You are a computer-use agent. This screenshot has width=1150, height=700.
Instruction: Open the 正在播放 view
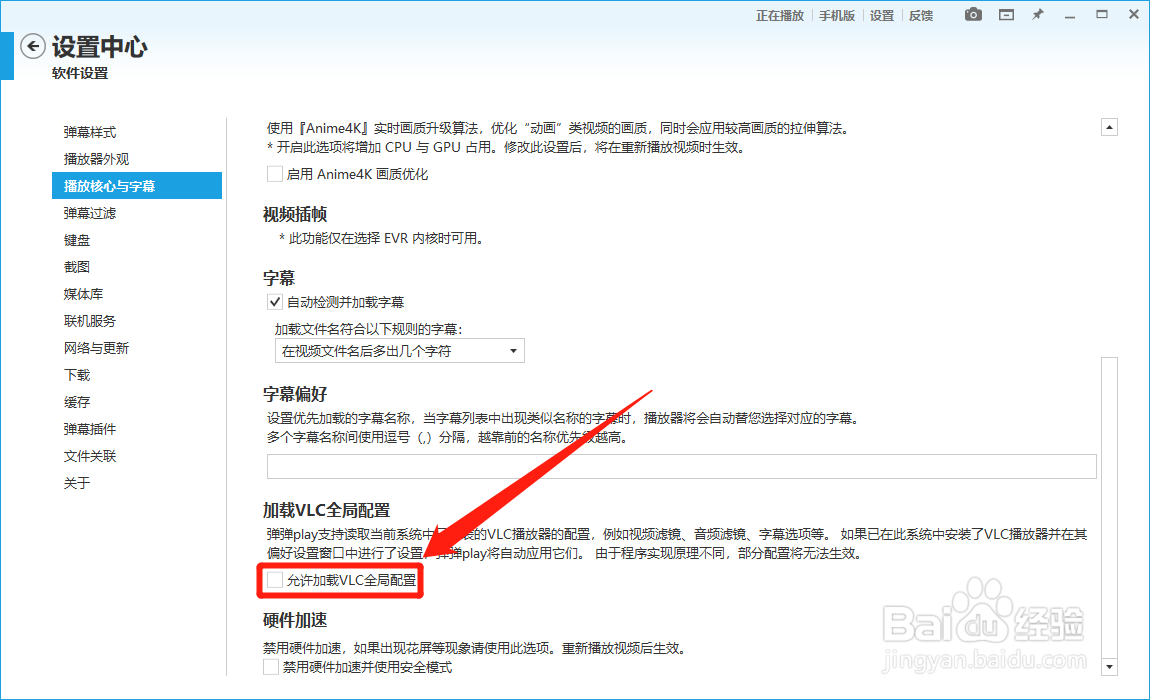click(780, 15)
